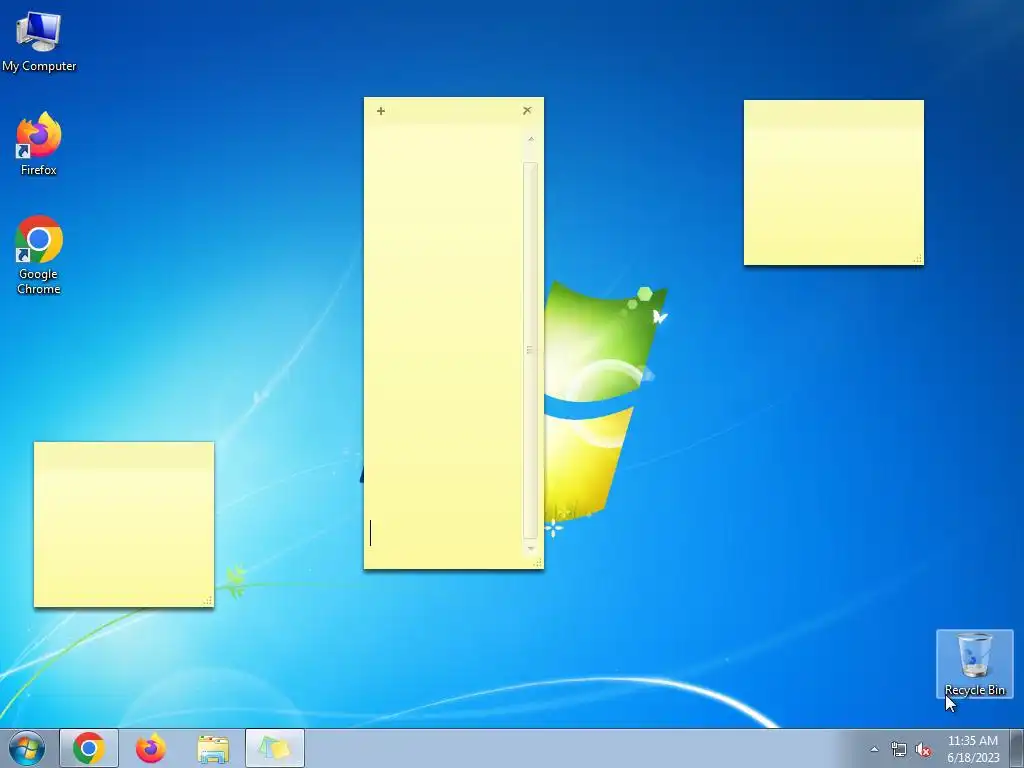Open the network status tray icon

click(x=899, y=749)
